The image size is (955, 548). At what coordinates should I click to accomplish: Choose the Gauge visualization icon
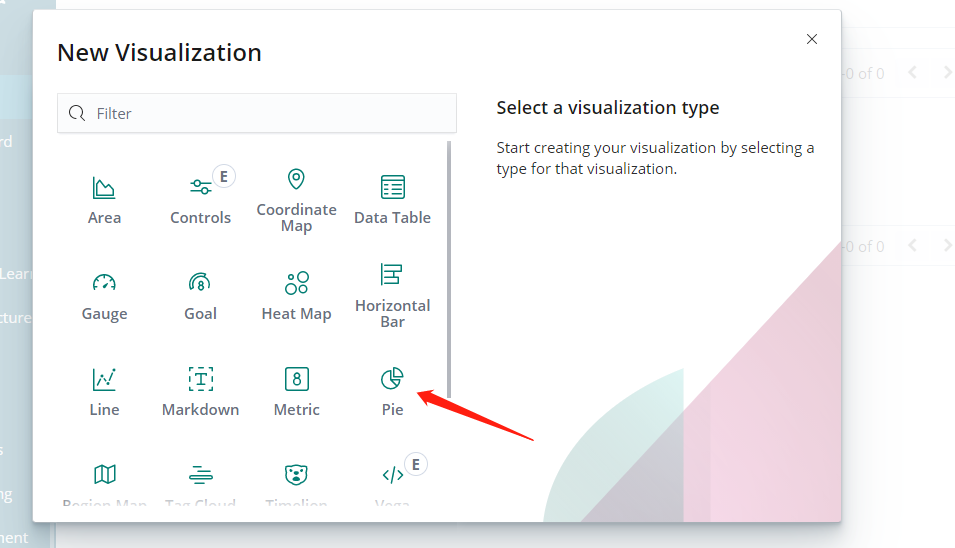coord(104,283)
